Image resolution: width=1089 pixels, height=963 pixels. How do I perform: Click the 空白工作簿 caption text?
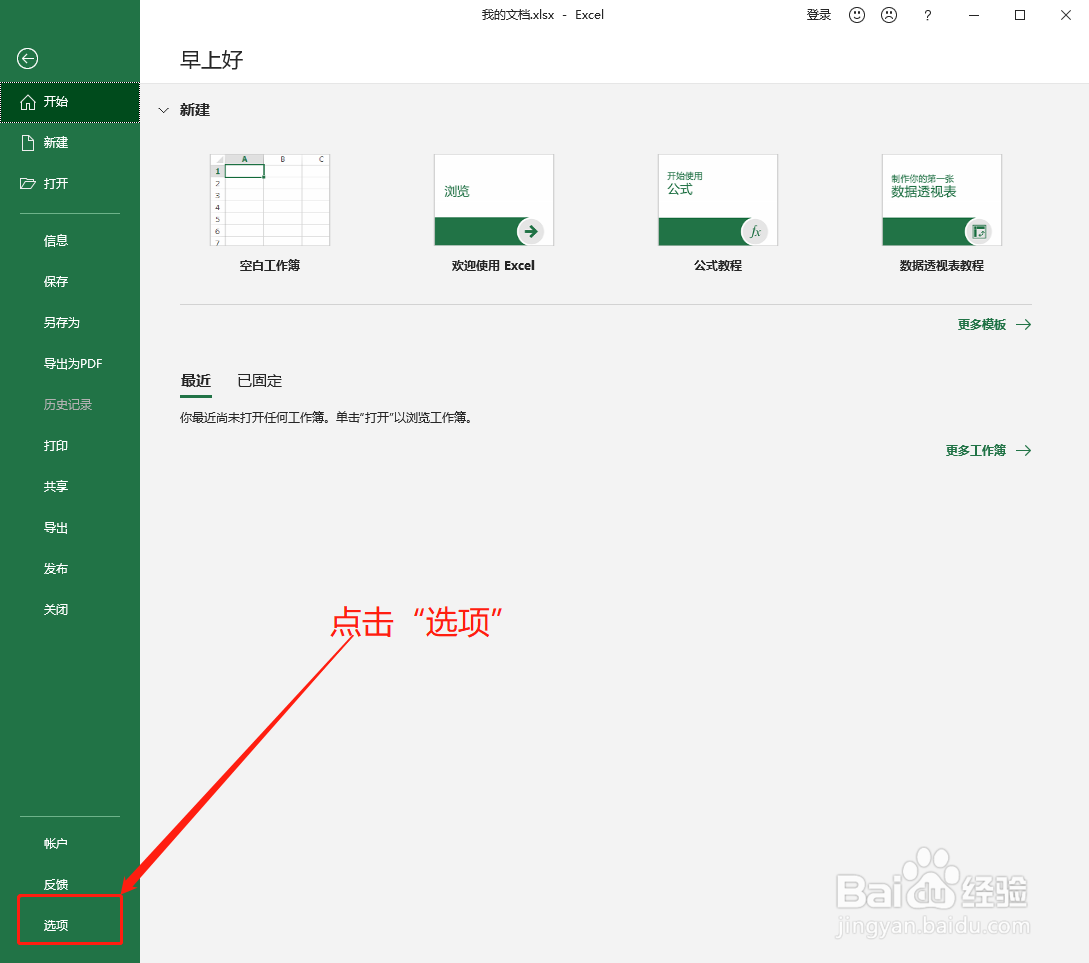coord(270,266)
